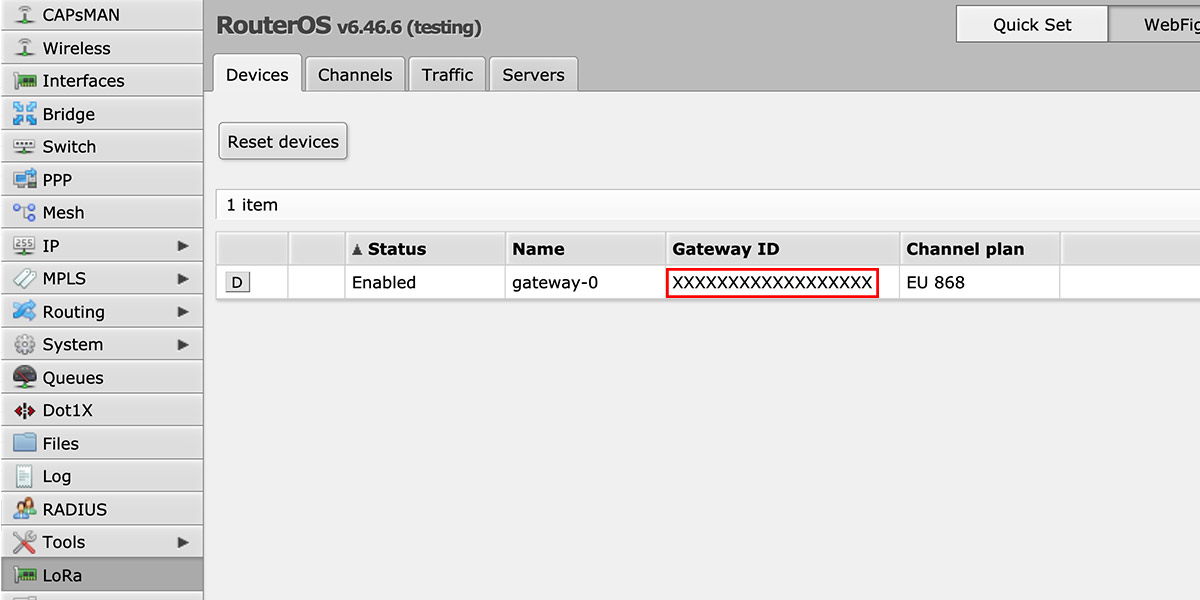Open PPP using its icon
The width and height of the screenshot is (1200, 600).
point(25,180)
